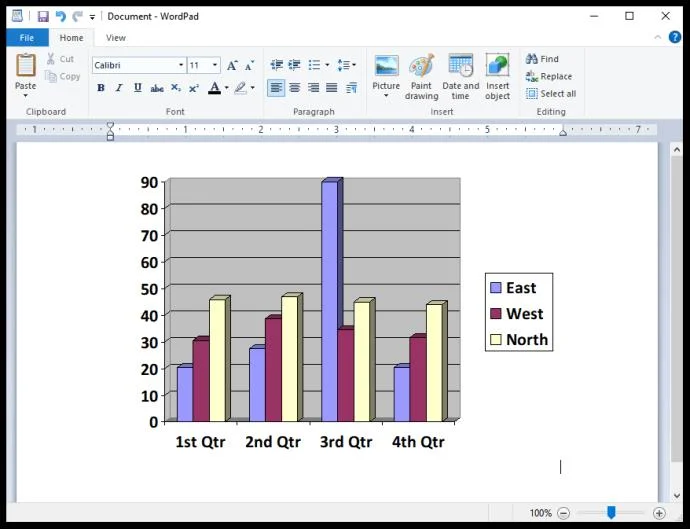This screenshot has width=690, height=529.
Task: Maximize the WordPad window
Action: coord(630,17)
